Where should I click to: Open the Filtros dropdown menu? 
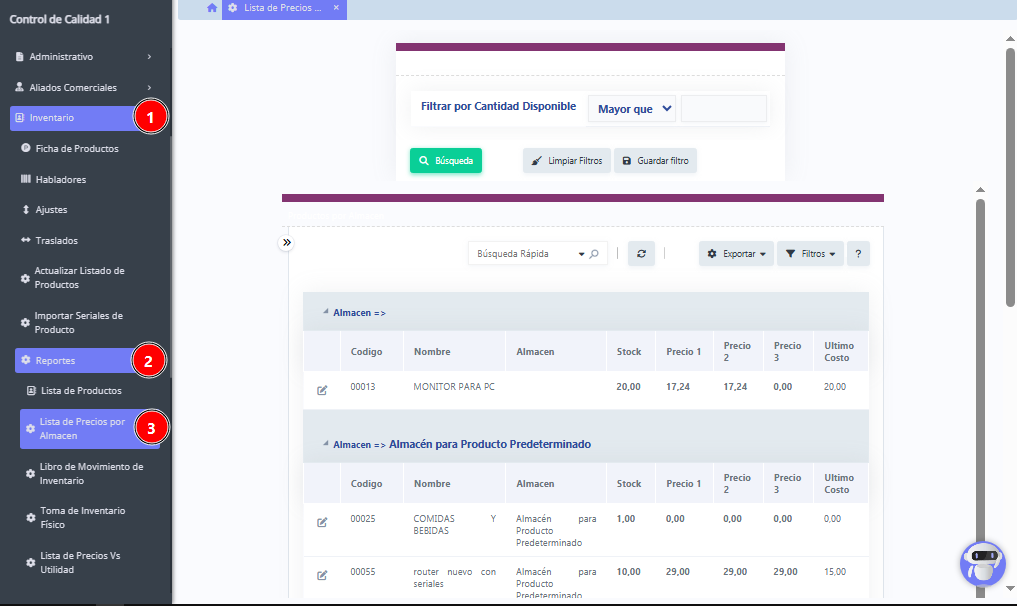(x=810, y=254)
